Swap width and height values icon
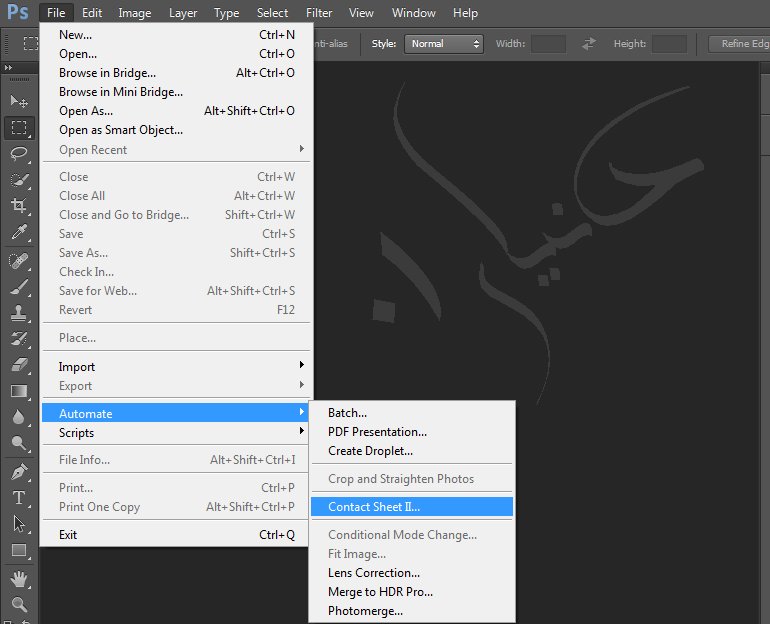Screen dimensions: 770x624 588,44
